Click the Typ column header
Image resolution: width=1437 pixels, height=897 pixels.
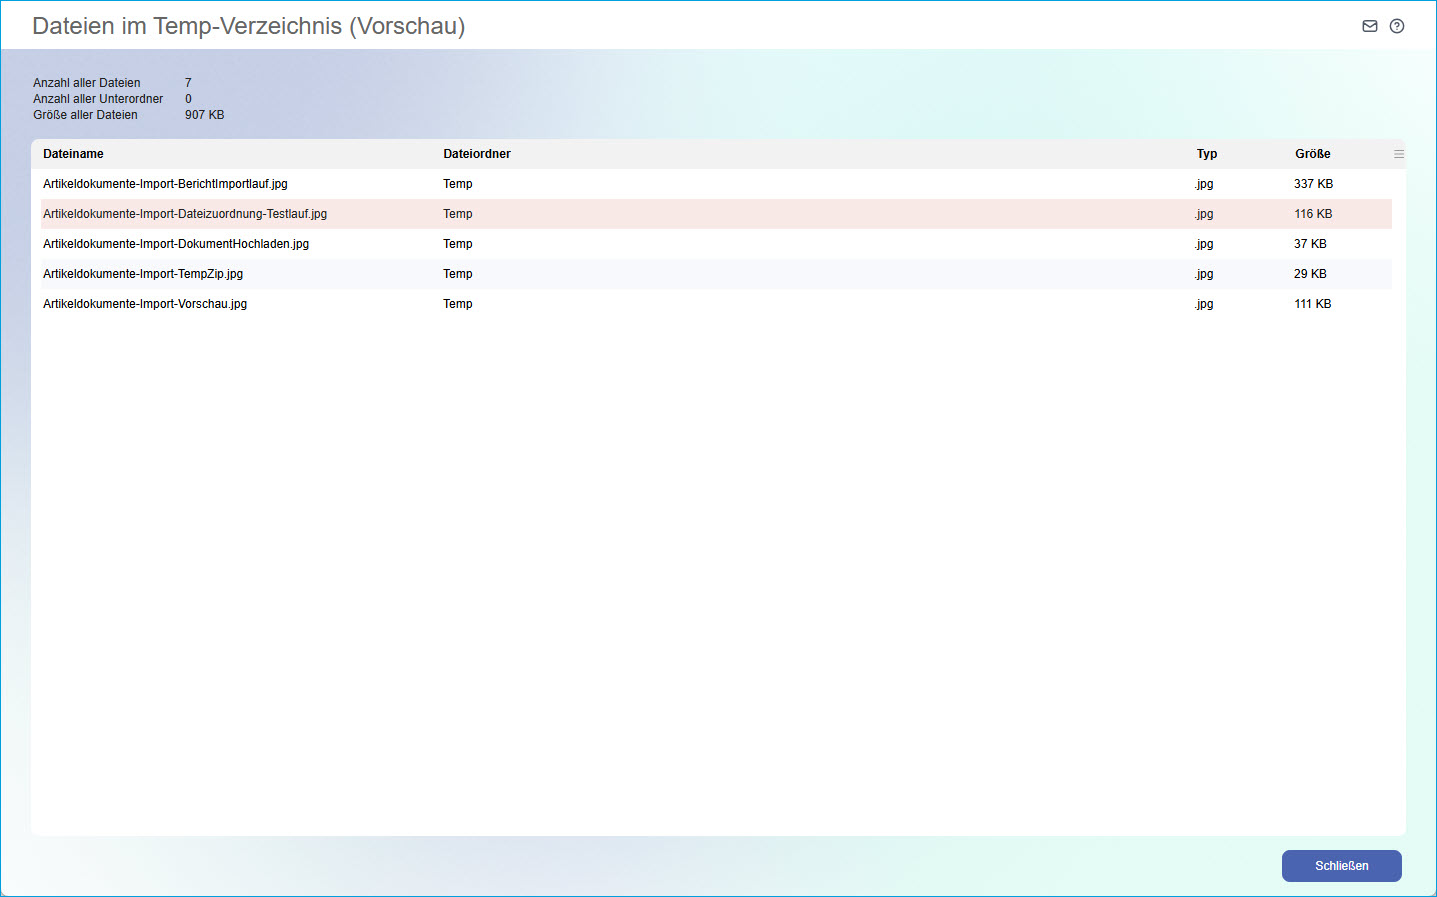tap(1207, 154)
